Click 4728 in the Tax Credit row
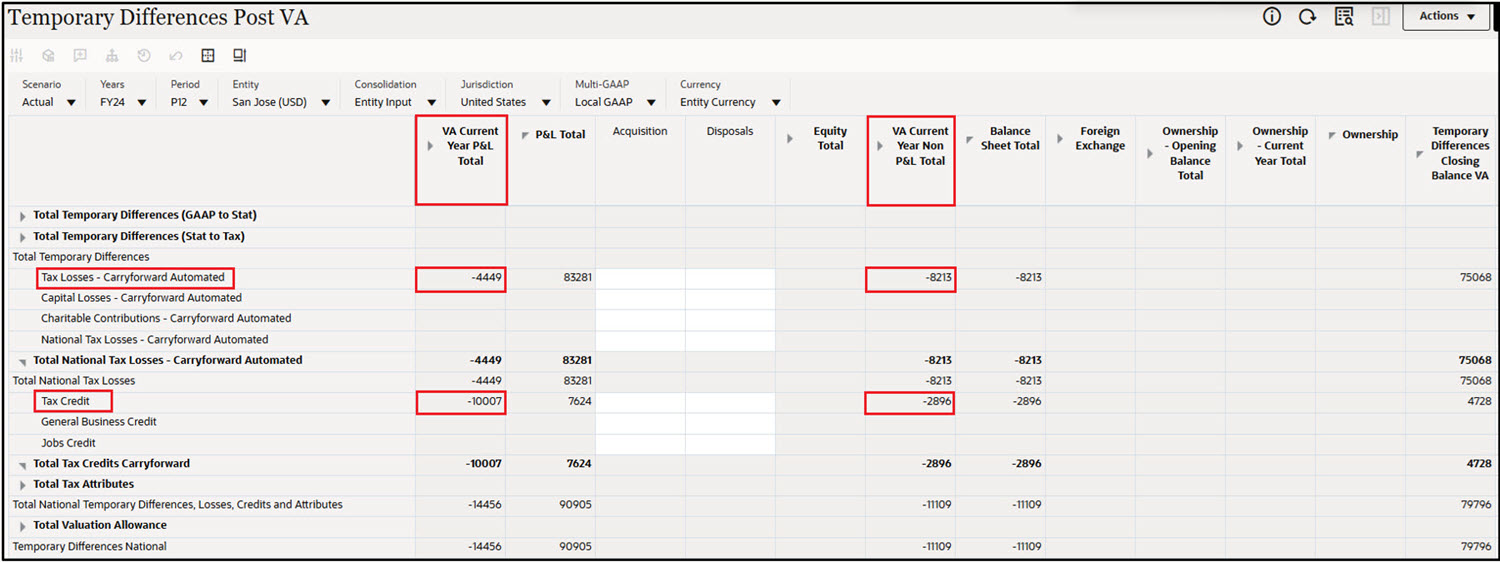This screenshot has width=1500, height=562. 1450,402
